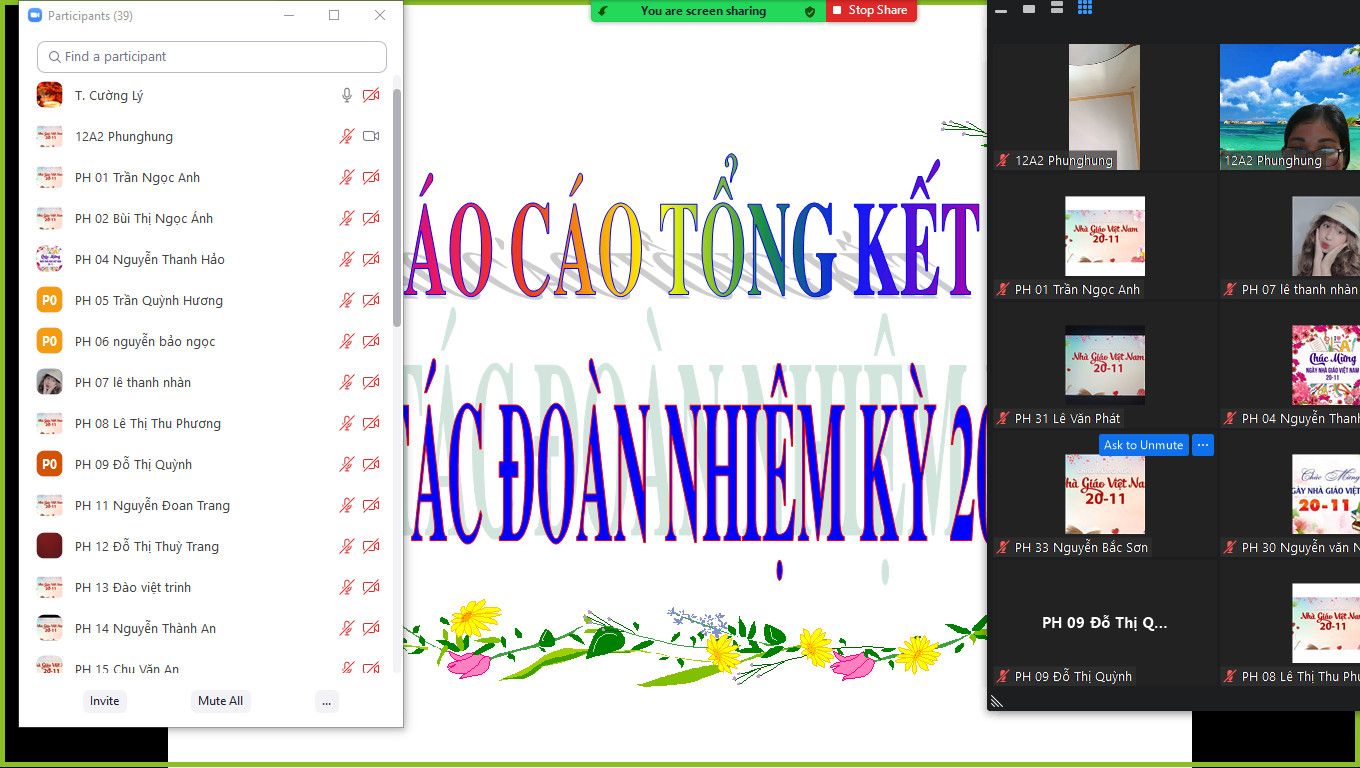Click T. Cường Lý's microphone icon
The height and width of the screenshot is (768, 1360).
(x=347, y=96)
